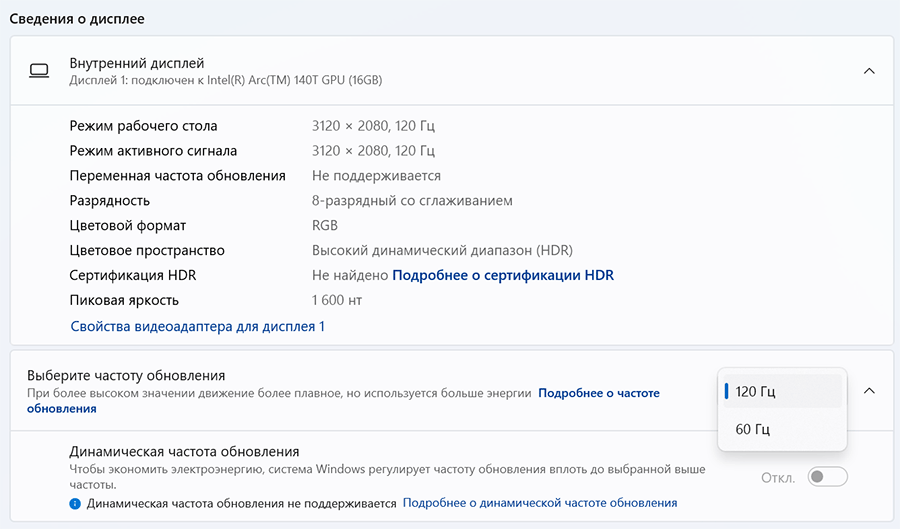This screenshot has width=900, height=529.
Task: Click the Высокий динамический диапазон (HDR) value
Action: [442, 250]
